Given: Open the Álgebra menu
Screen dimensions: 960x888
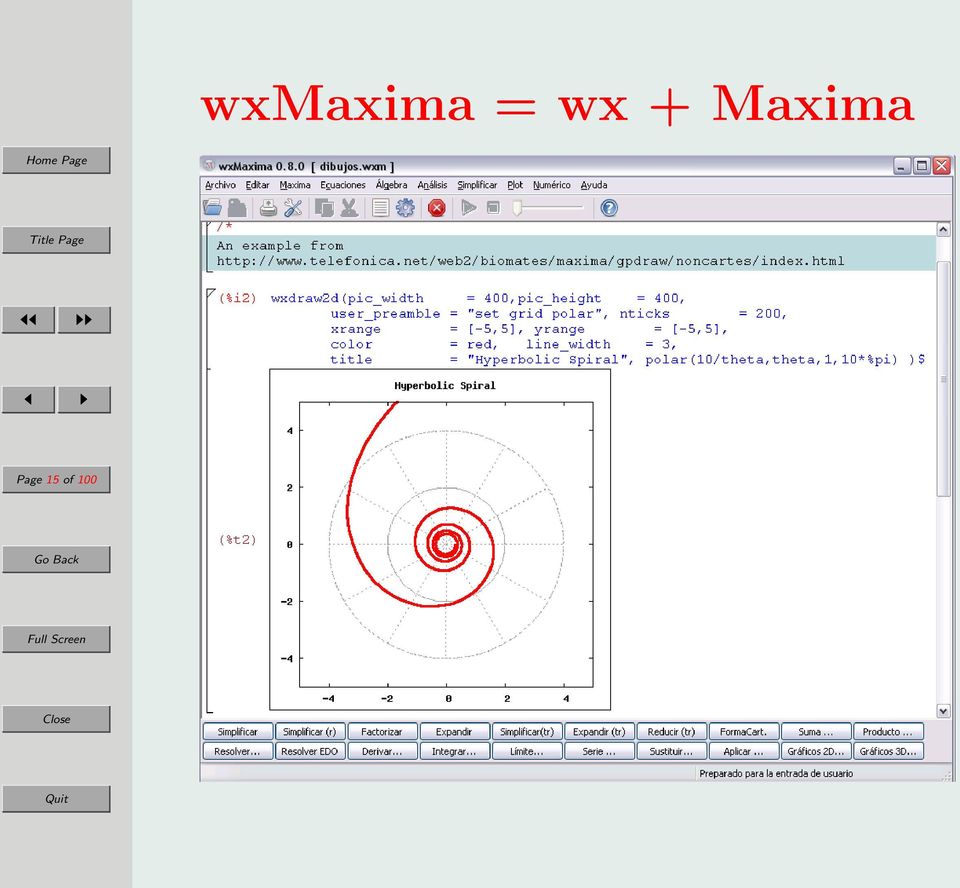Looking at the screenshot, I should 391,185.
